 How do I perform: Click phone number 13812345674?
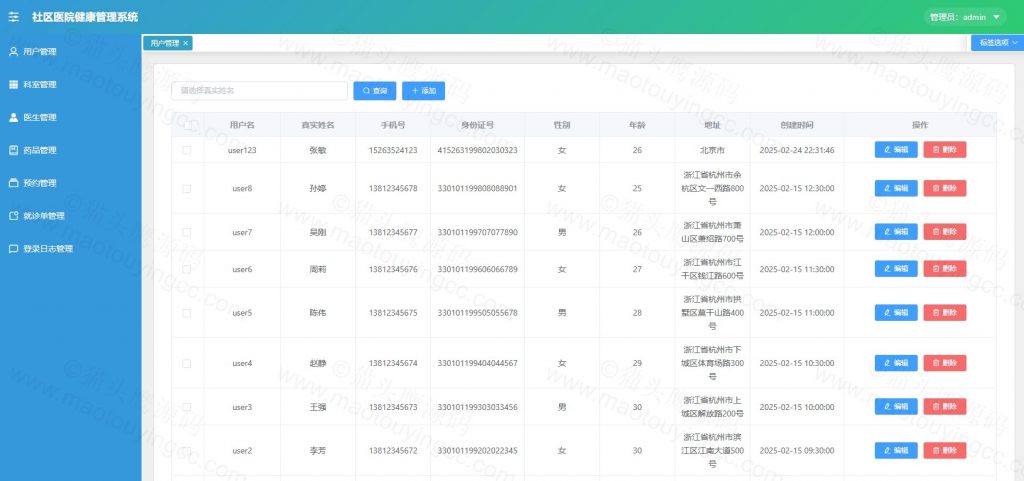point(392,364)
